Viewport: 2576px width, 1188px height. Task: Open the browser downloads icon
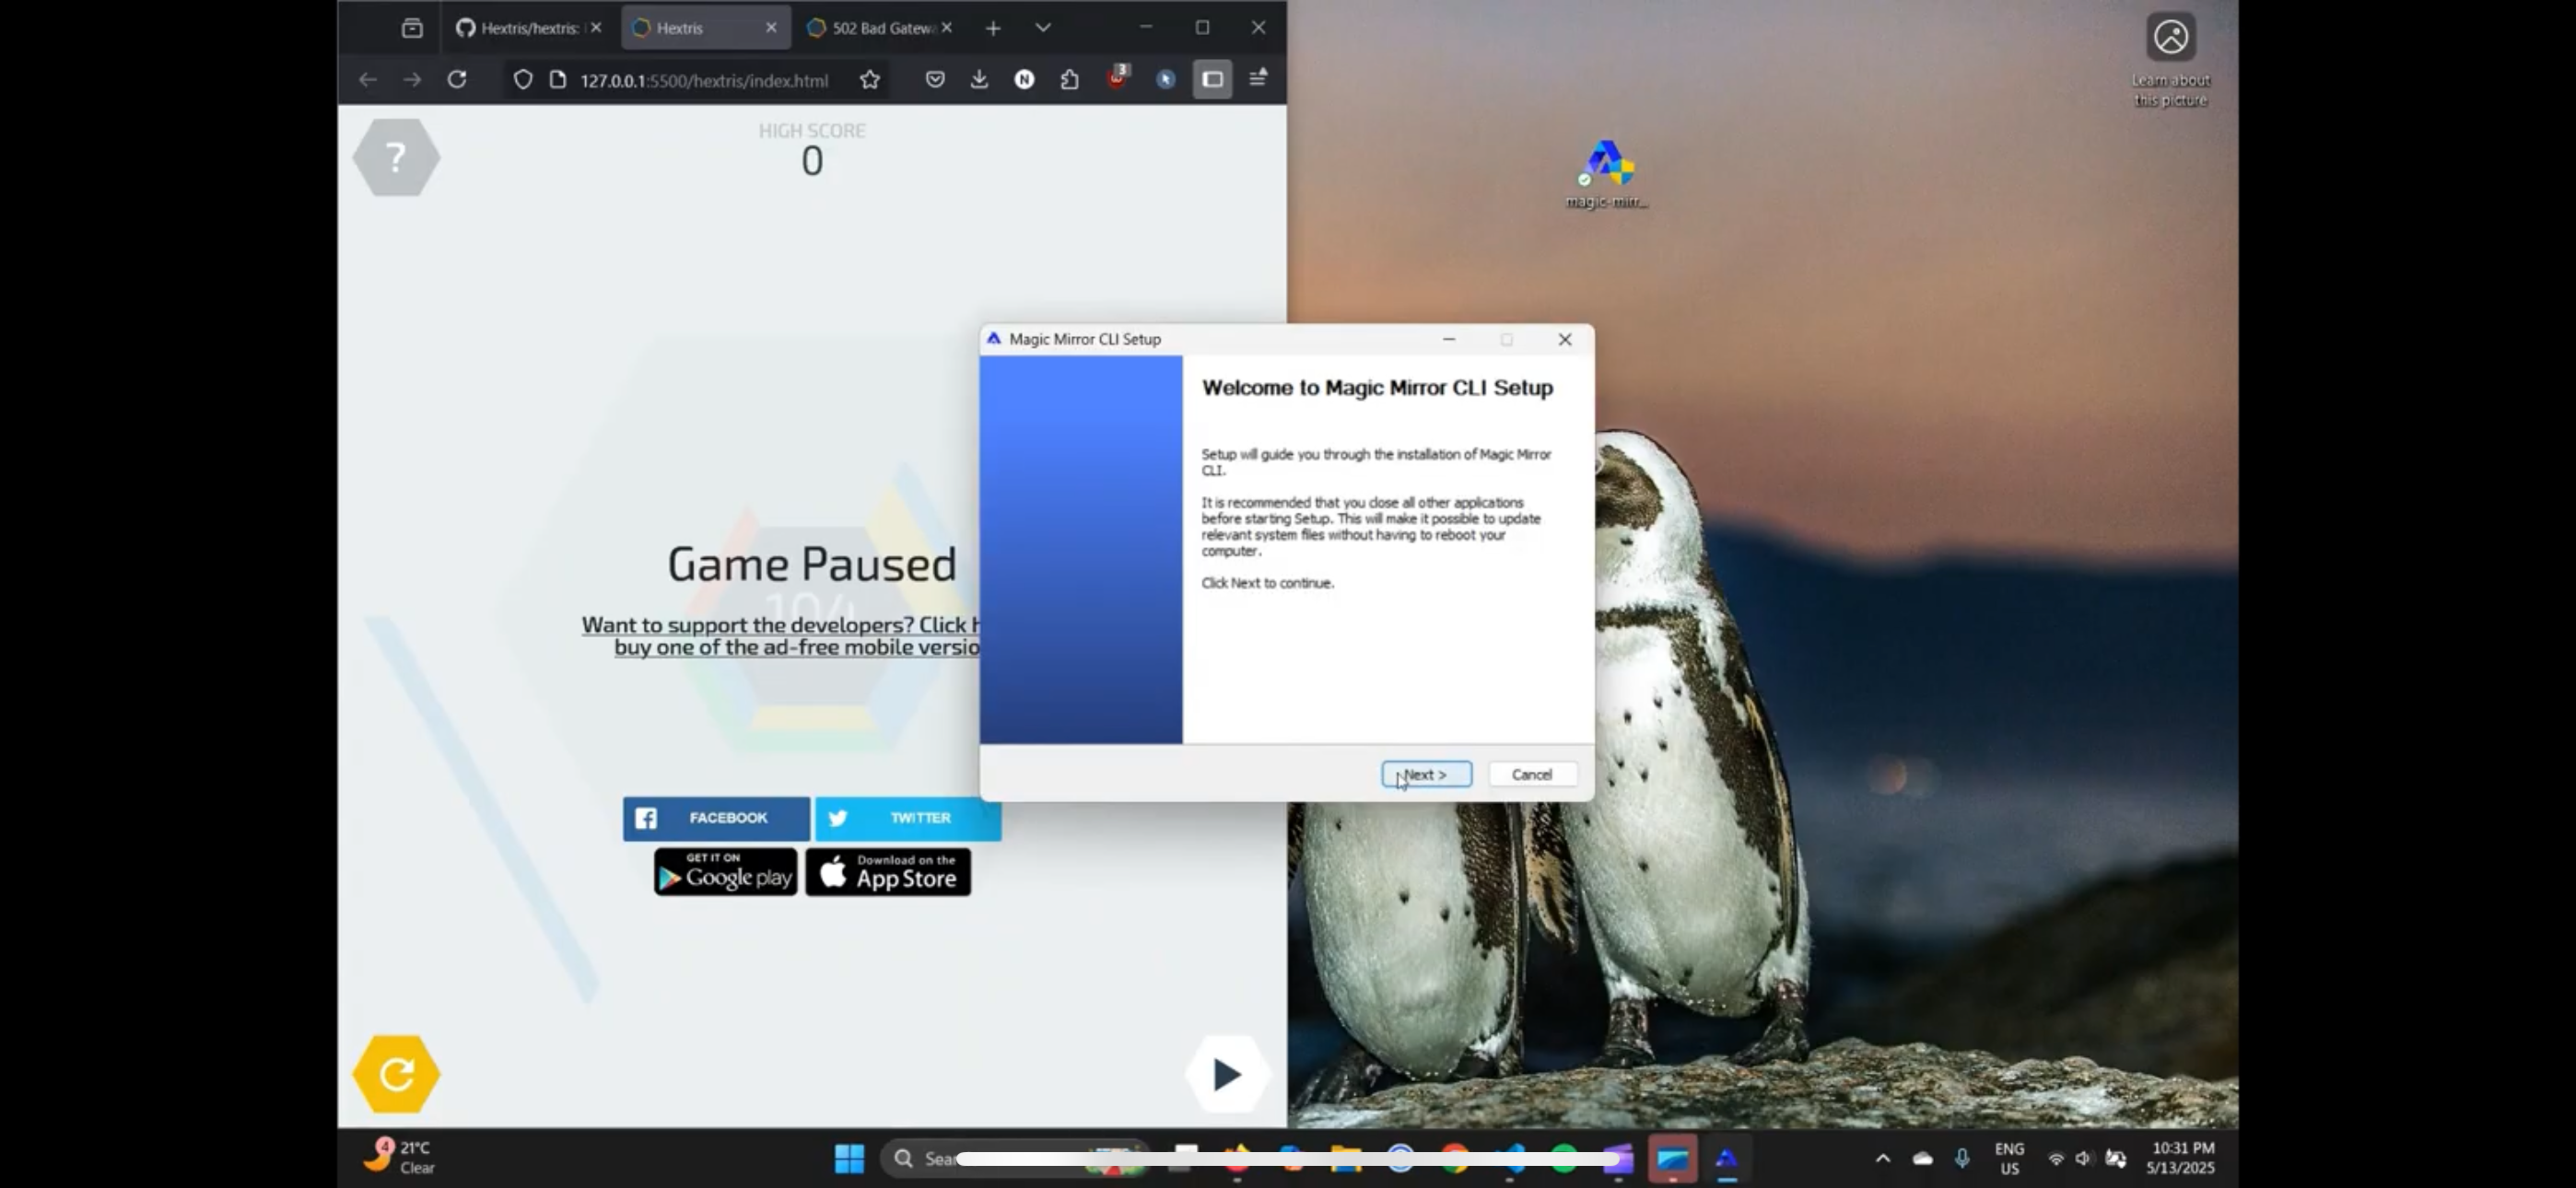click(x=979, y=80)
